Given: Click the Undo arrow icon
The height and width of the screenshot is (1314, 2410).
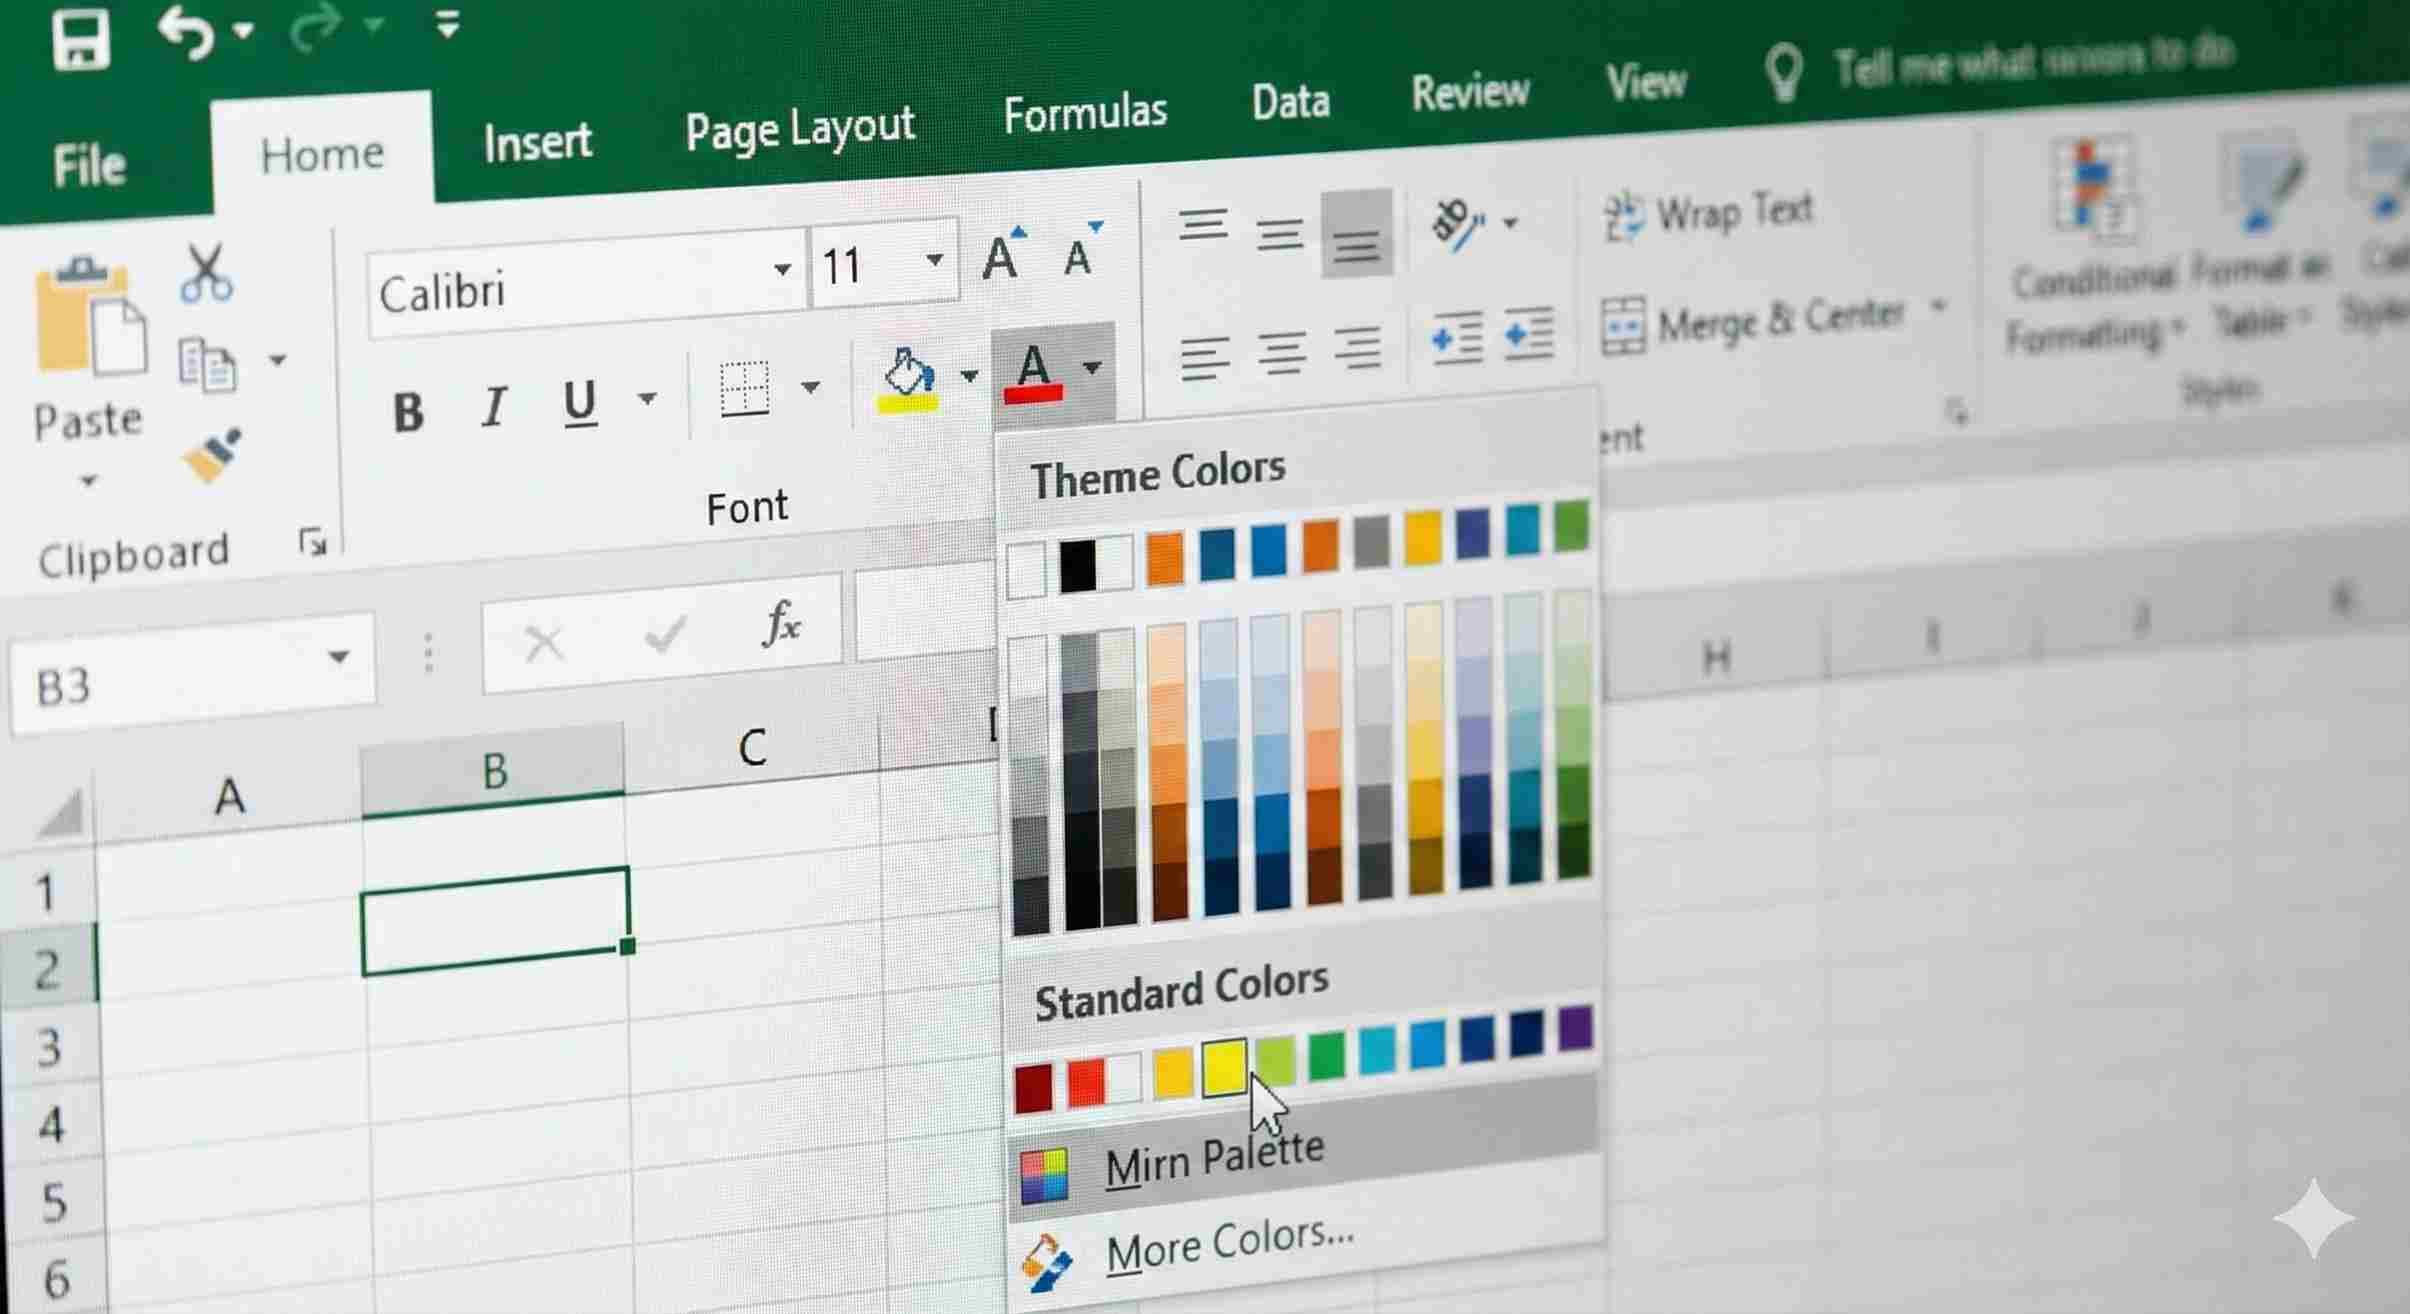Looking at the screenshot, I should [x=186, y=33].
